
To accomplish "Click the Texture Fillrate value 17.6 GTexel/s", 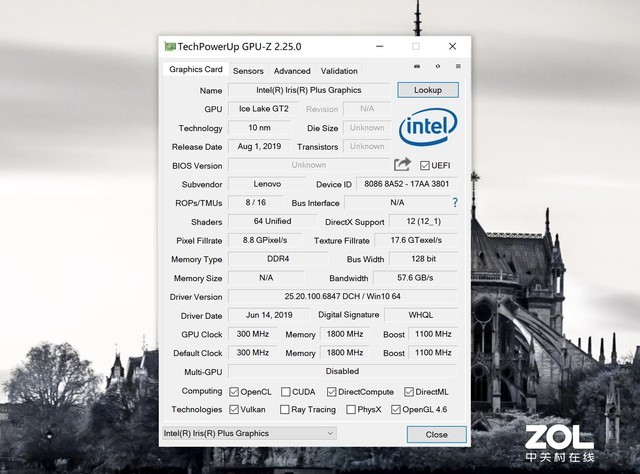I will click(x=416, y=240).
